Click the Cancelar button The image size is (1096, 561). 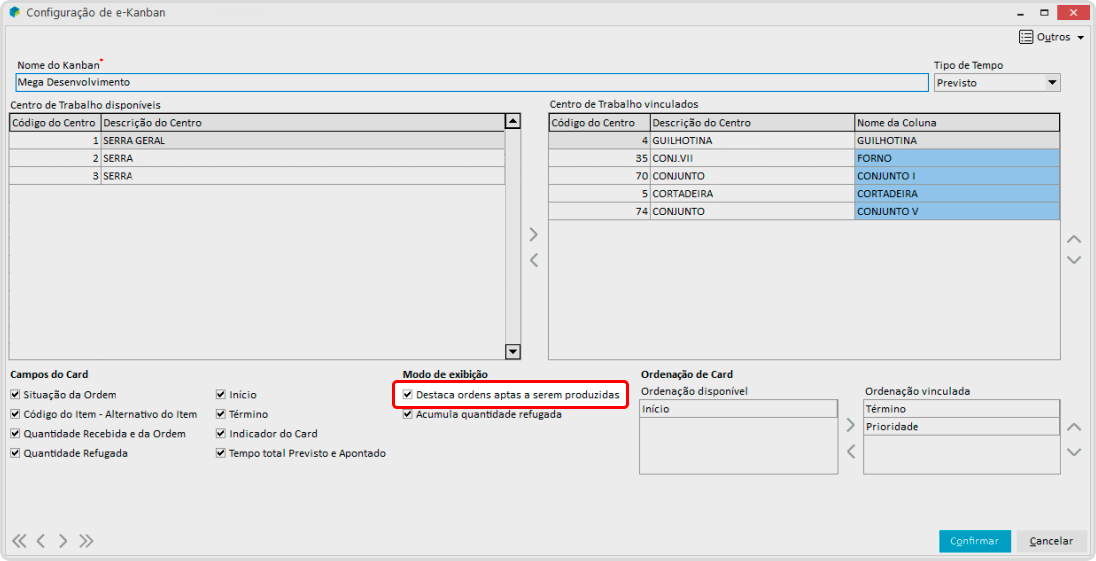(x=1051, y=541)
